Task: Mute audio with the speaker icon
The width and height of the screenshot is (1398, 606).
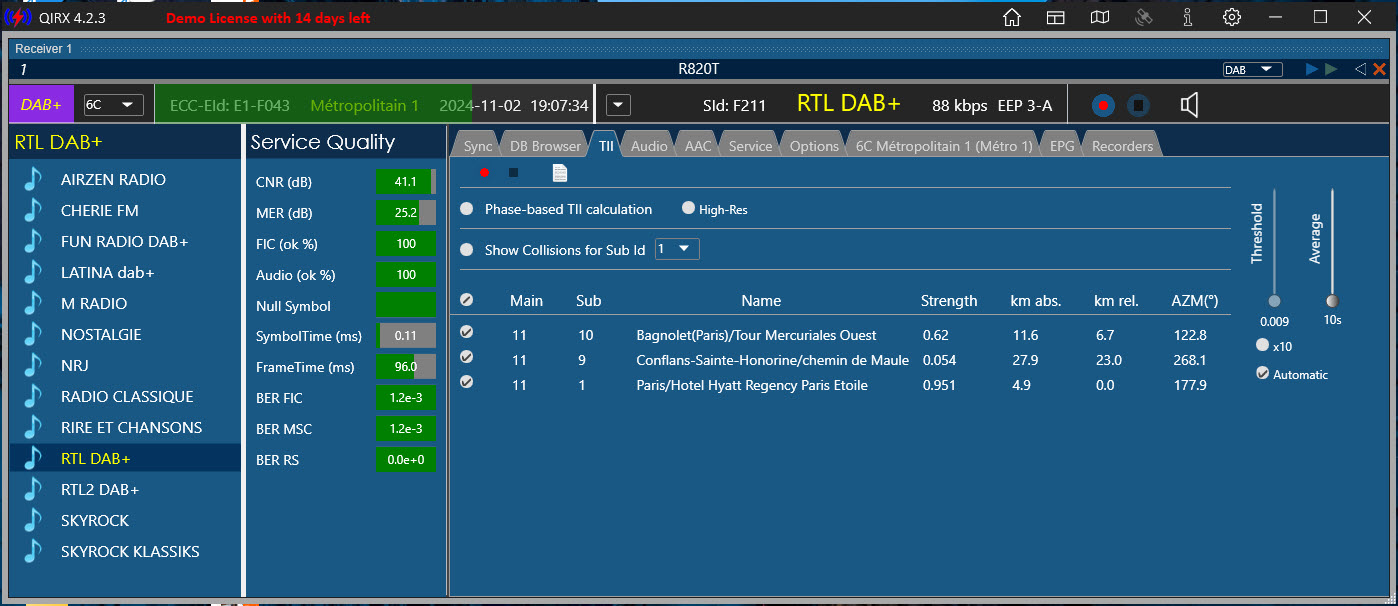Action: pos(1188,105)
